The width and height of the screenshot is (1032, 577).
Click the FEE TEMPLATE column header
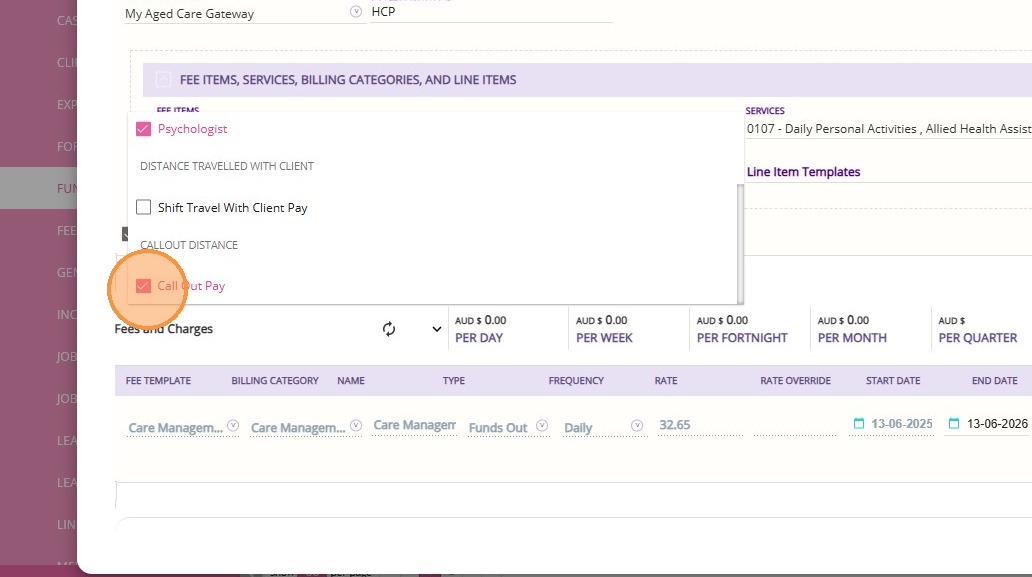(x=158, y=381)
